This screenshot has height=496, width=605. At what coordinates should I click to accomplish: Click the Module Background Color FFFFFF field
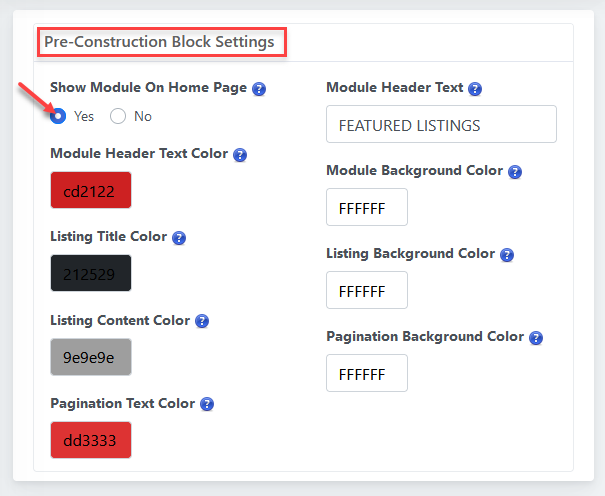coord(367,208)
